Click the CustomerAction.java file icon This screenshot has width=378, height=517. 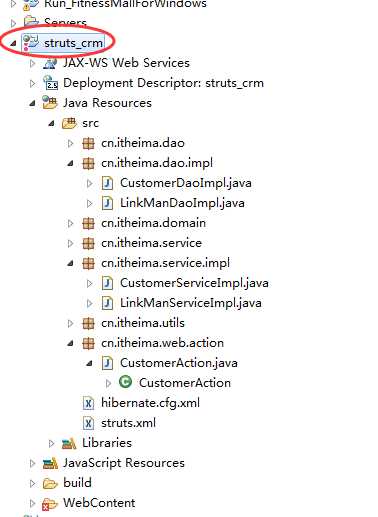tap(107, 363)
